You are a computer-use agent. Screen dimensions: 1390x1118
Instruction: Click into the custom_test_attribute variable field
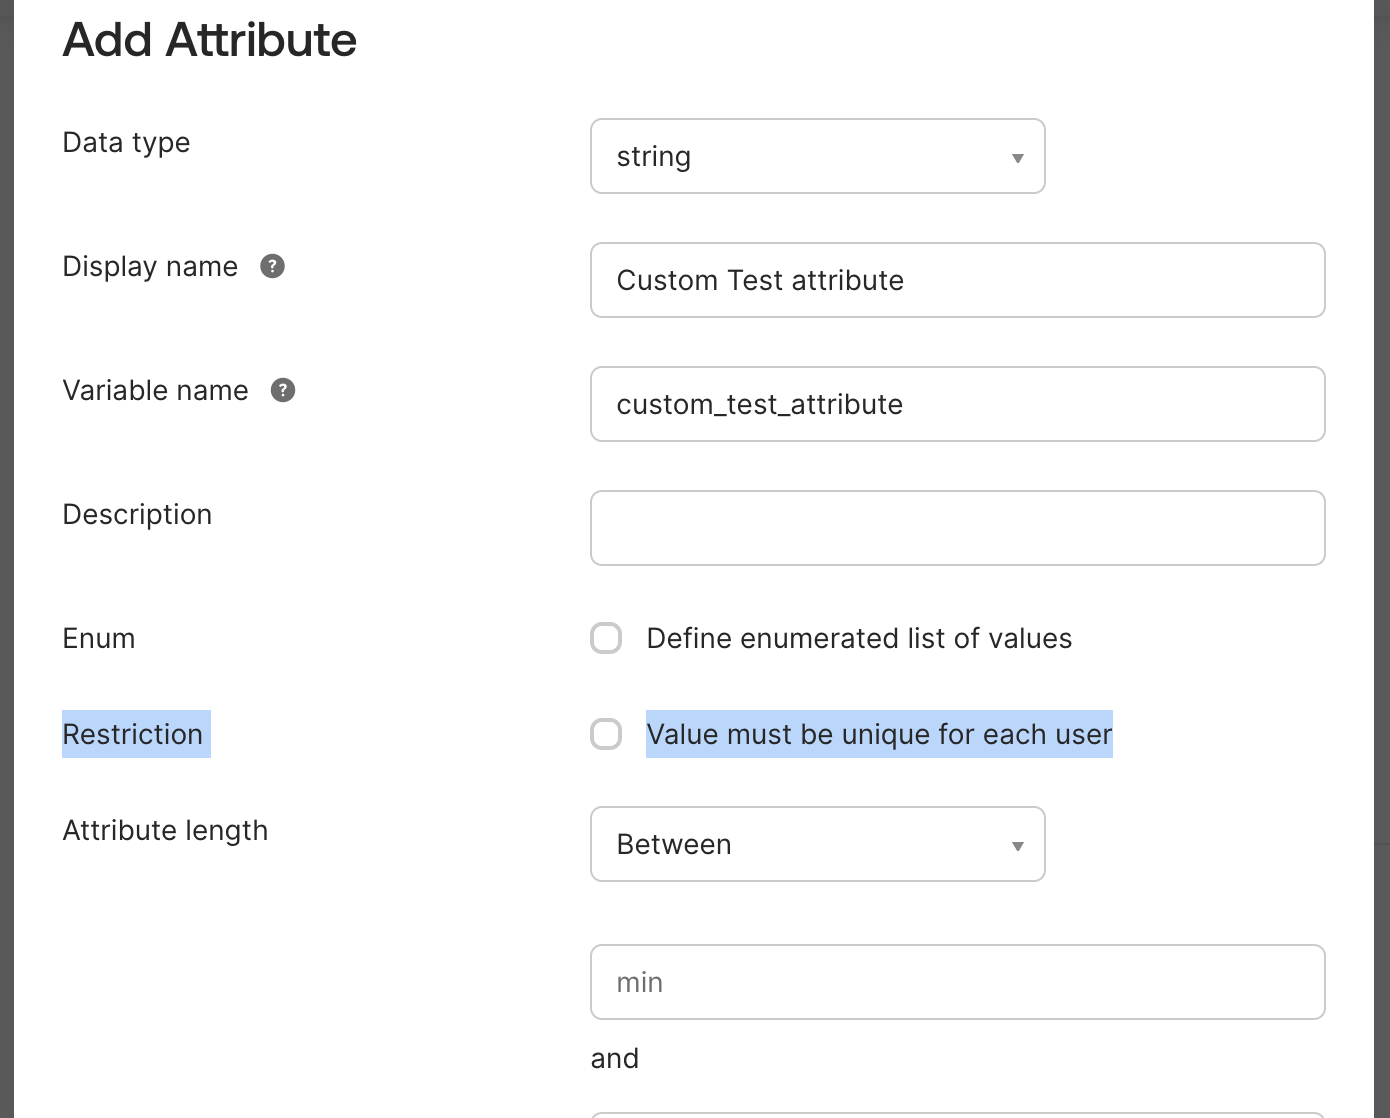click(957, 404)
